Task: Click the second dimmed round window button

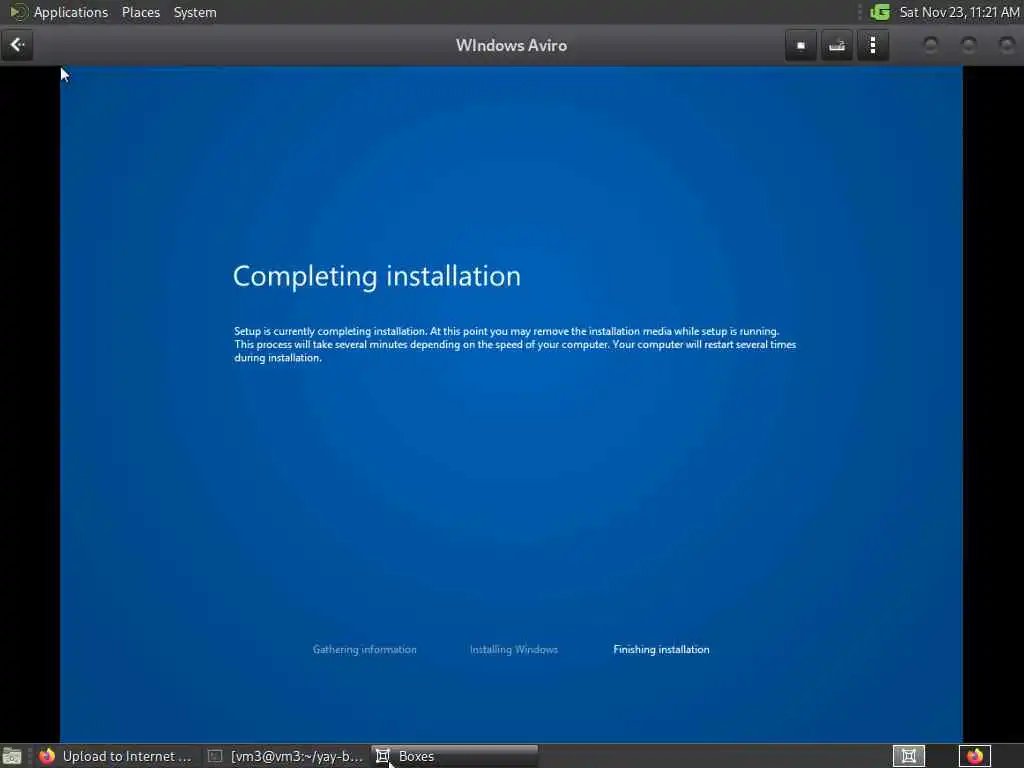Action: [x=968, y=45]
